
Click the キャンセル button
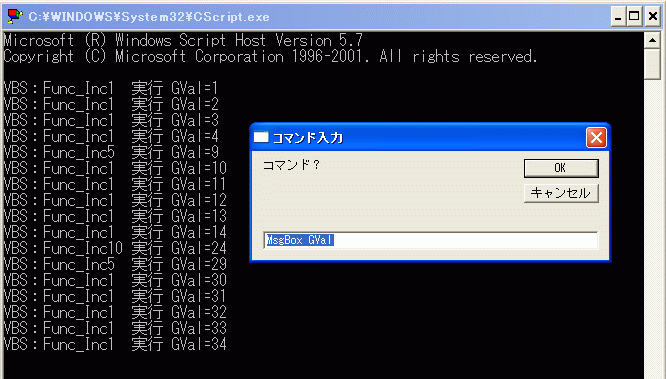(561, 193)
